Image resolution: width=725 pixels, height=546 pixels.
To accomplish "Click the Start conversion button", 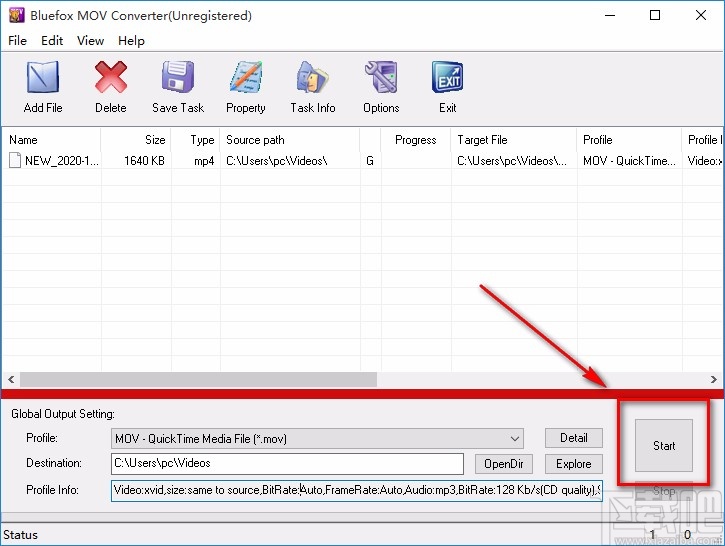I will [664, 445].
